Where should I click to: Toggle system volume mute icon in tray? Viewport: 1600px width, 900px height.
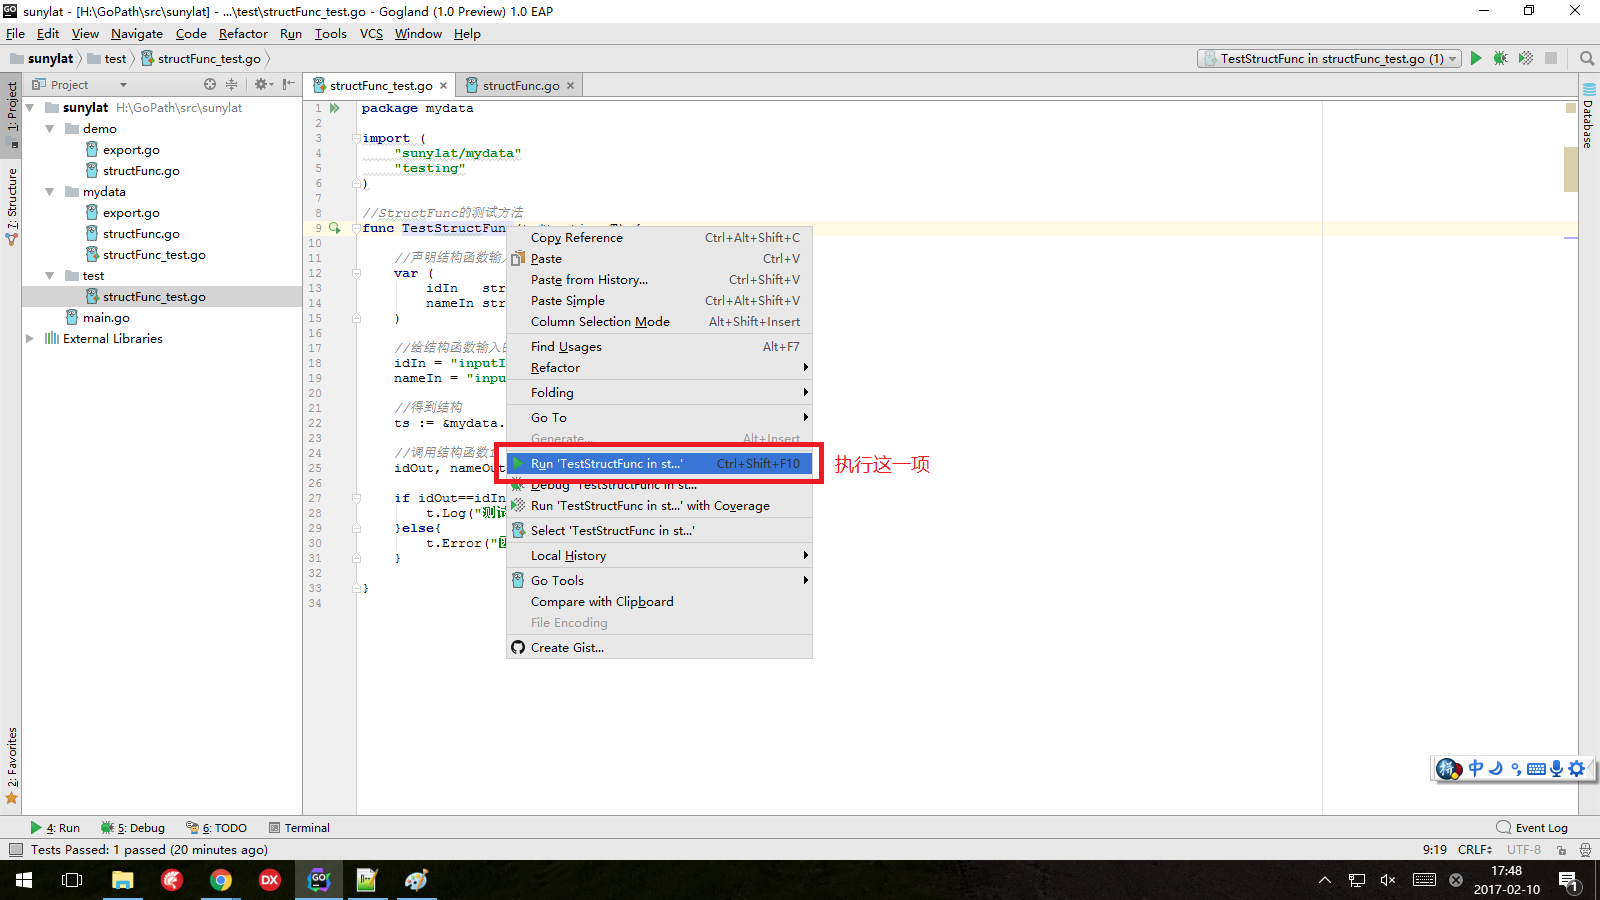pyautogui.click(x=1388, y=880)
